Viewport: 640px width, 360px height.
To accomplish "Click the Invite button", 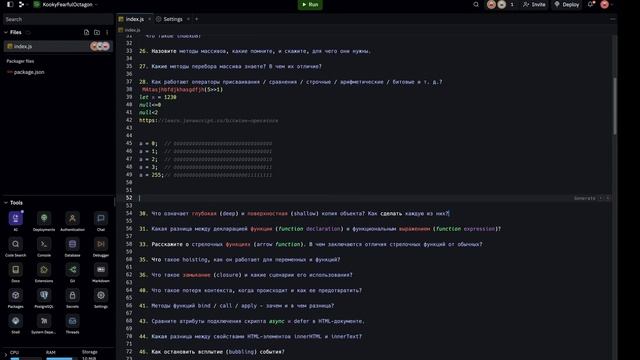I will (x=534, y=4).
